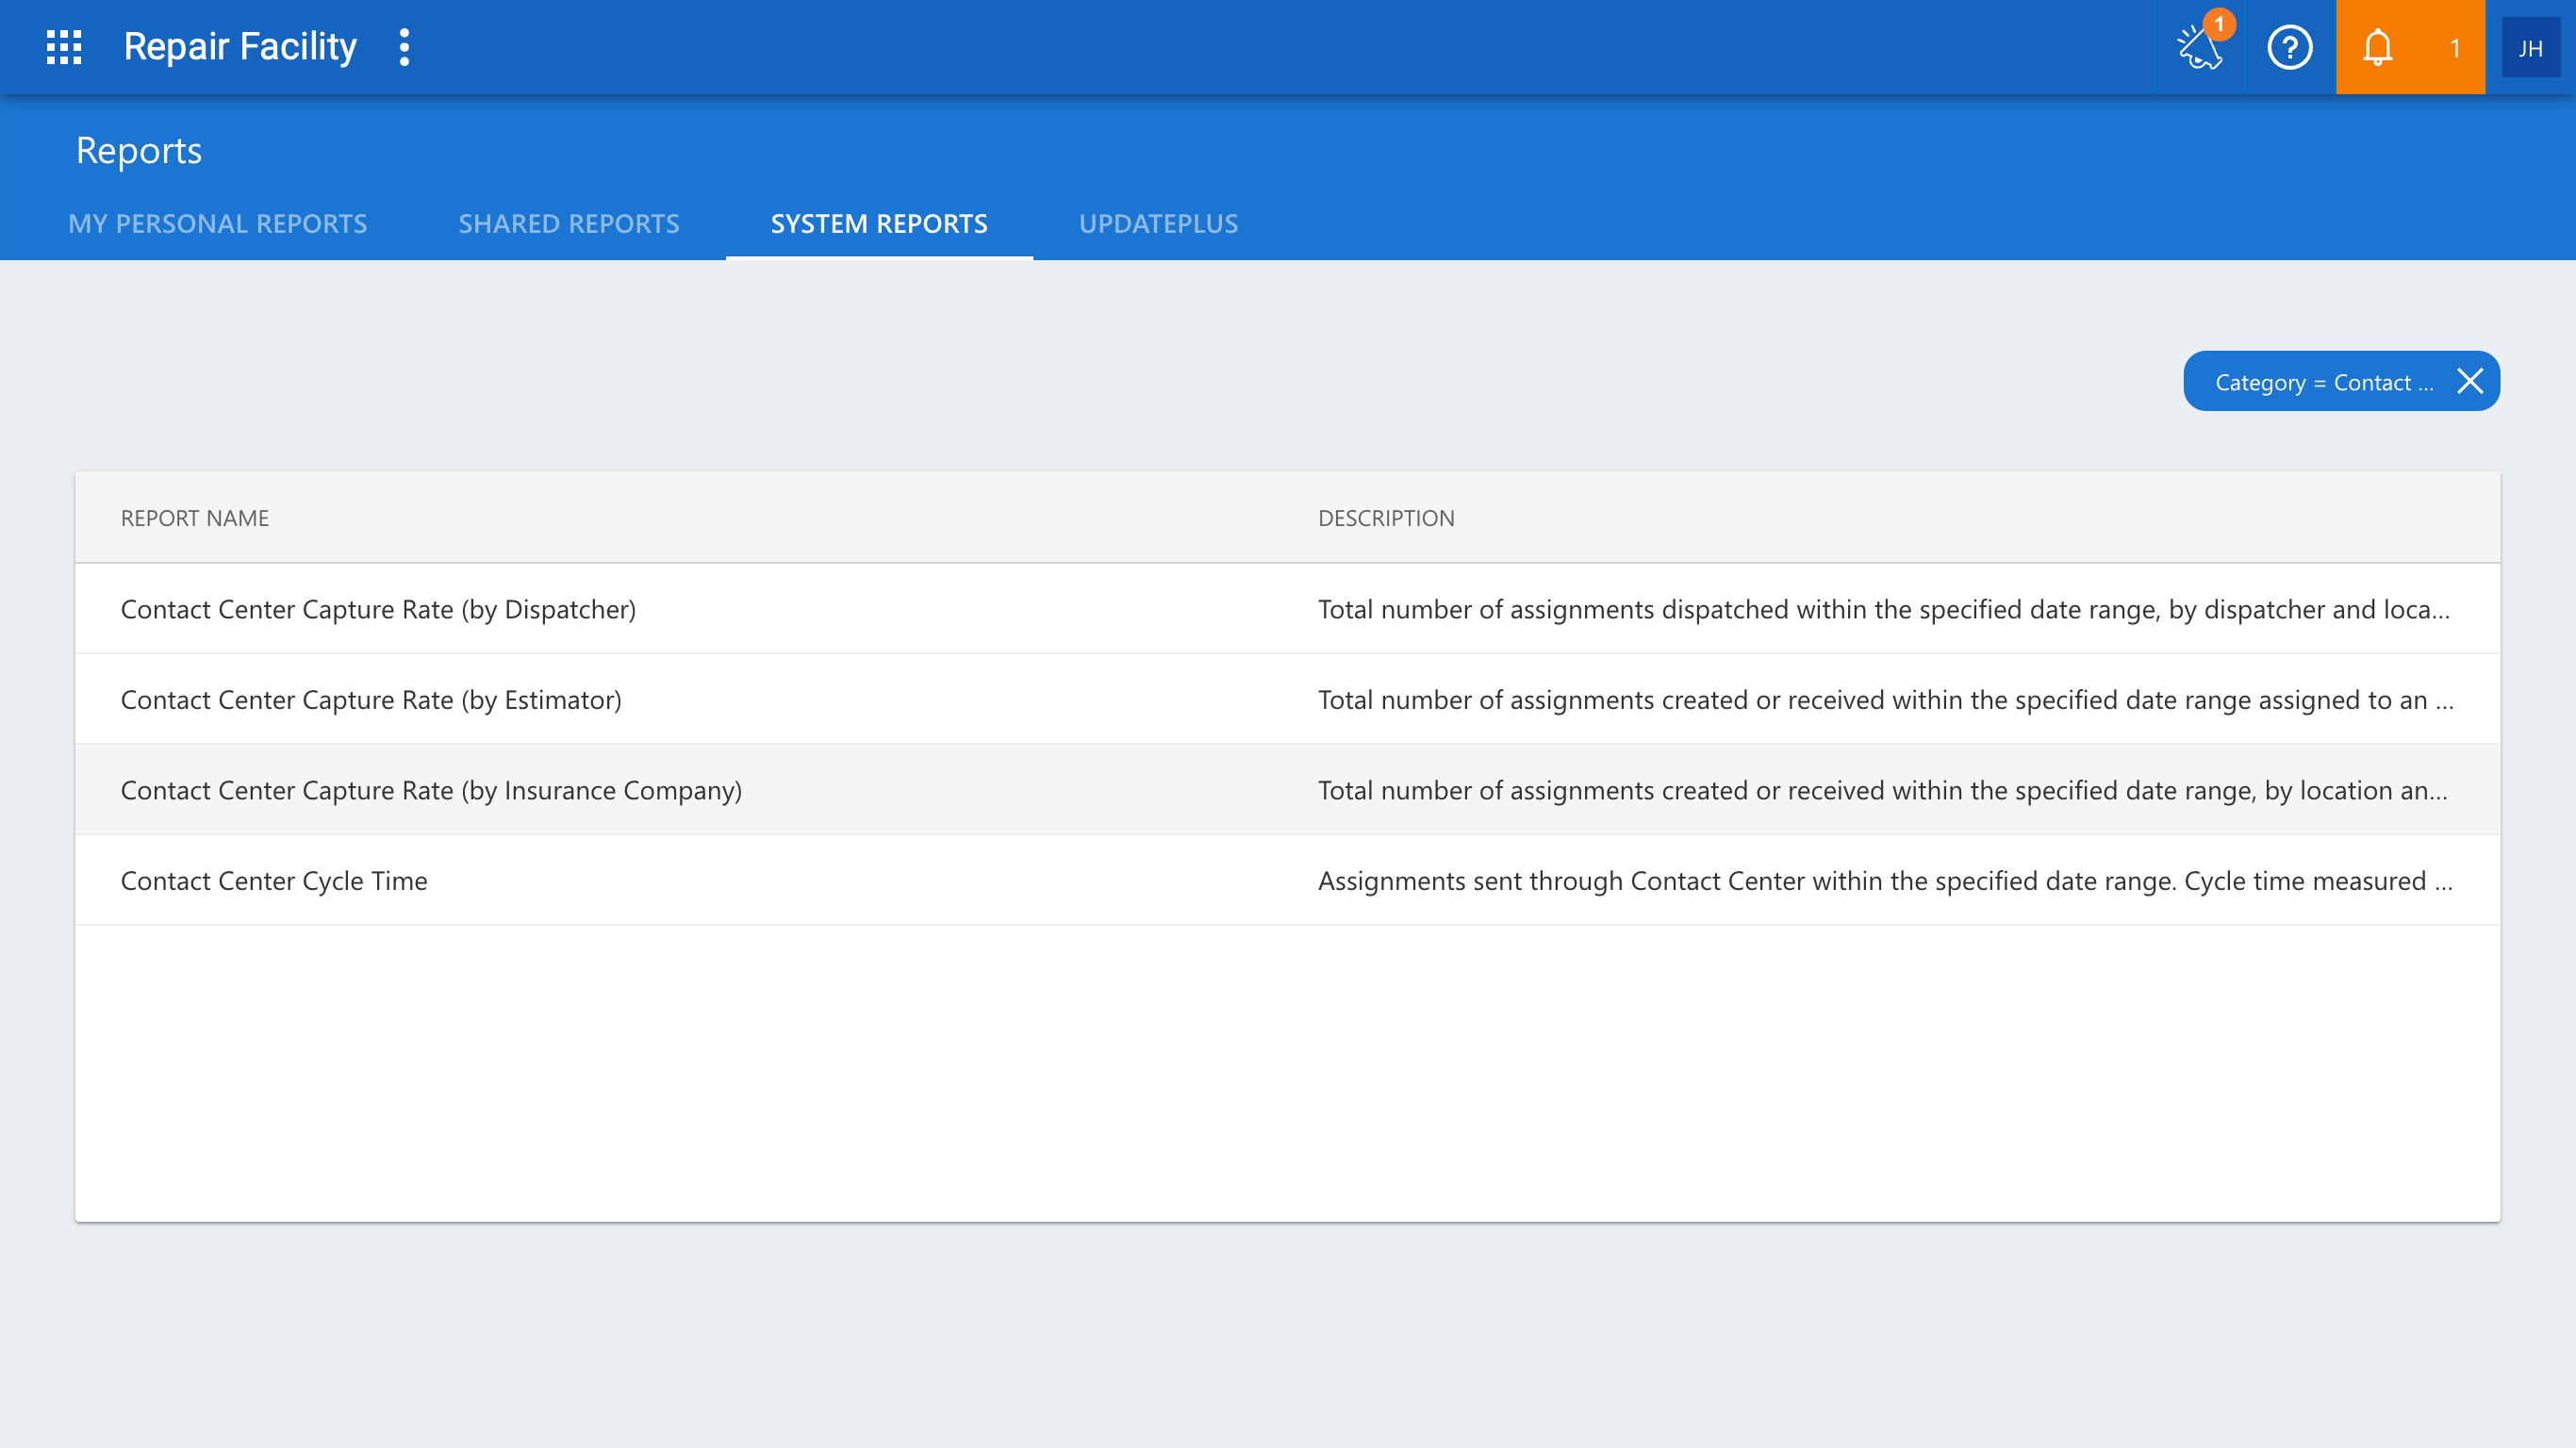Open the Repair Facility kebab menu

(404, 47)
